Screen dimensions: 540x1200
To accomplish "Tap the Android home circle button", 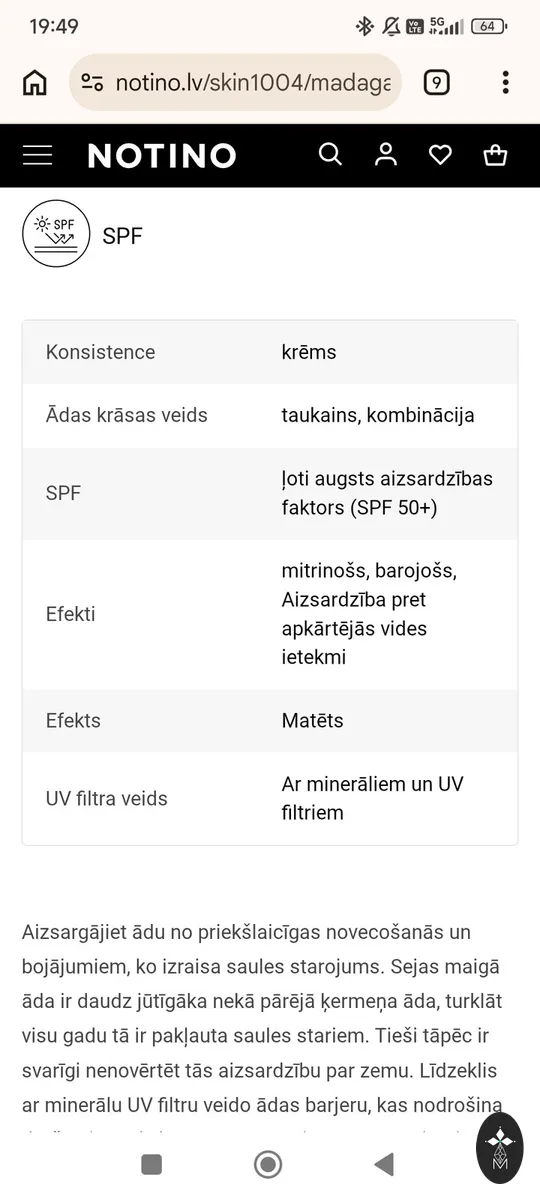I will [x=268, y=1164].
